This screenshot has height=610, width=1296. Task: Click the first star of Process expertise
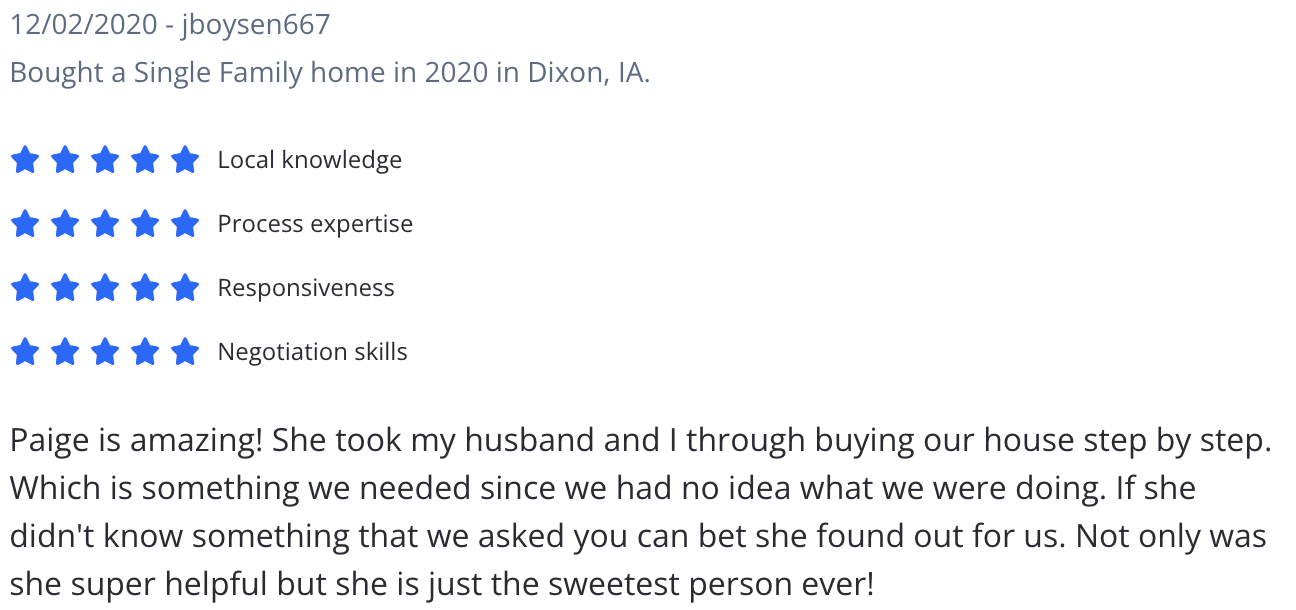pos(25,224)
